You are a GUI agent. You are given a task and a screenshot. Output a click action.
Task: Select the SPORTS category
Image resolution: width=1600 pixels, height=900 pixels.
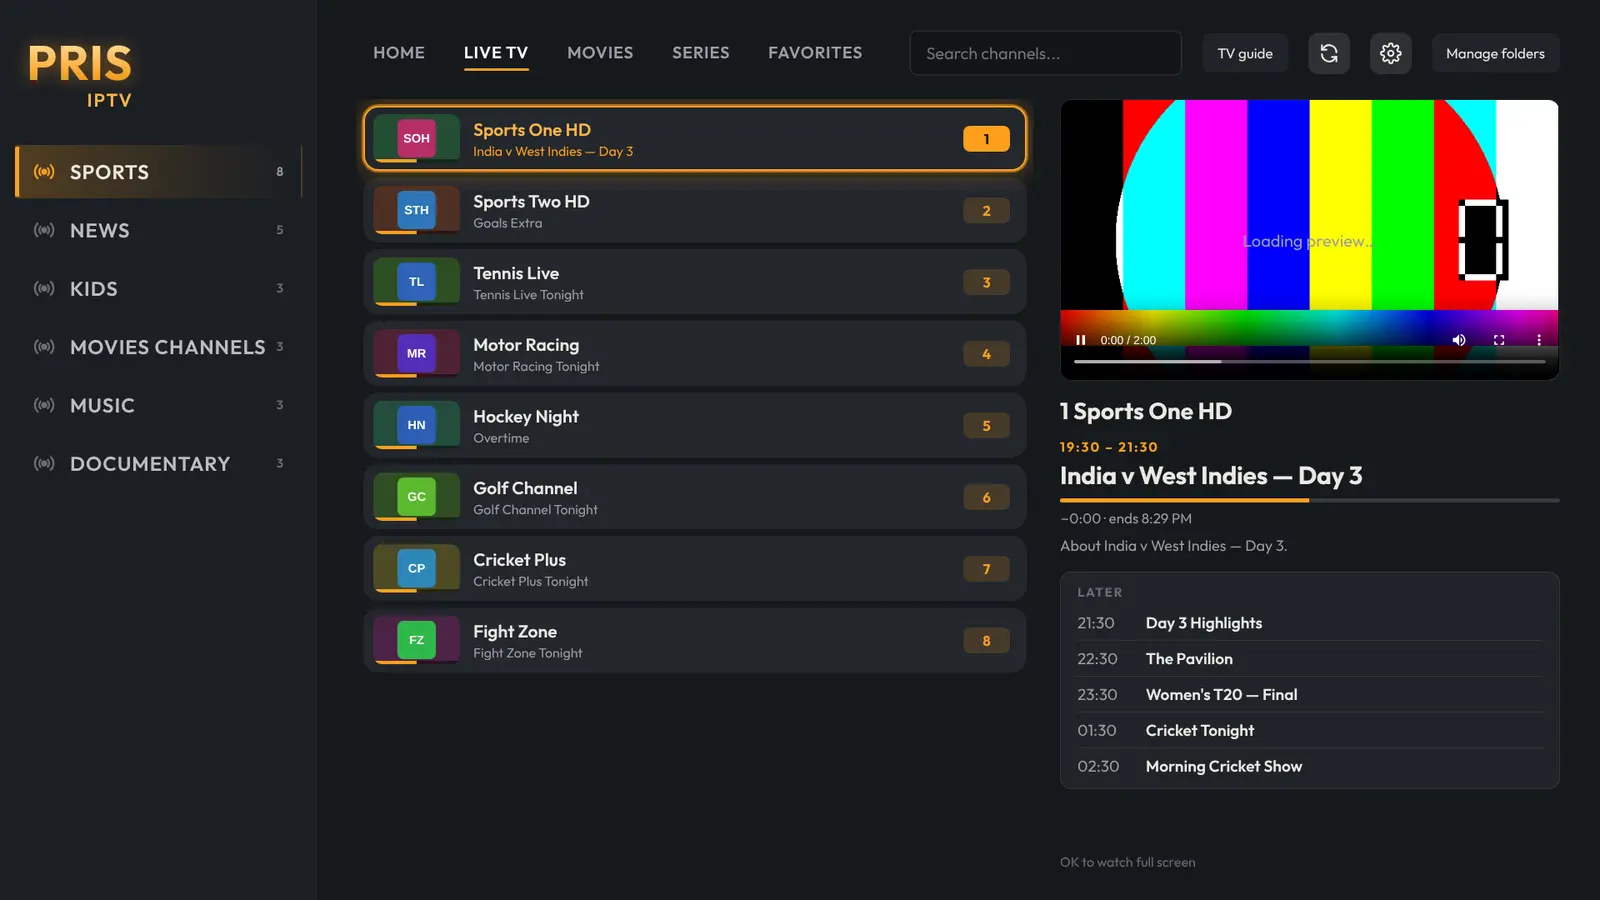pos(158,172)
